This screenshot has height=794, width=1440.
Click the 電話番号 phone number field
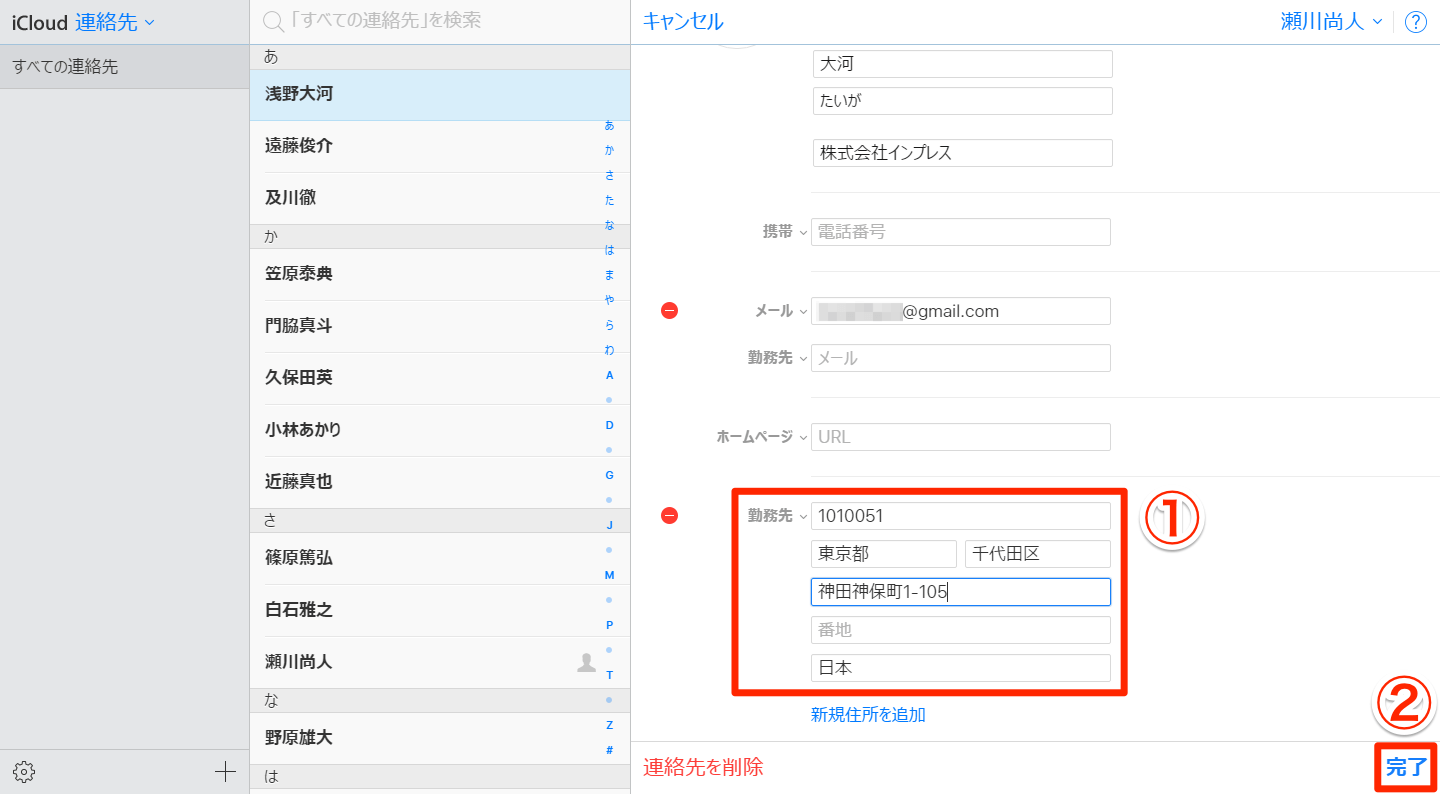961,232
